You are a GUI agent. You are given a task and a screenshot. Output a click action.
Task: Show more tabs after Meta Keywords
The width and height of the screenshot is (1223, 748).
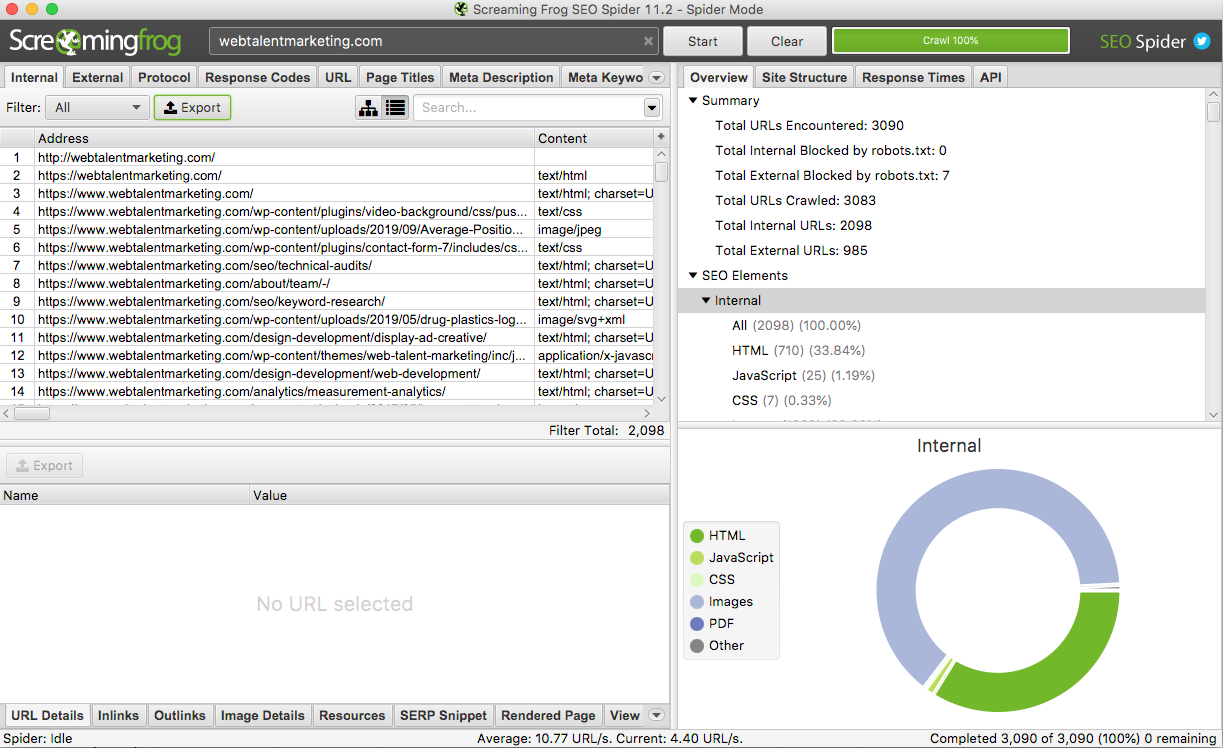(656, 78)
